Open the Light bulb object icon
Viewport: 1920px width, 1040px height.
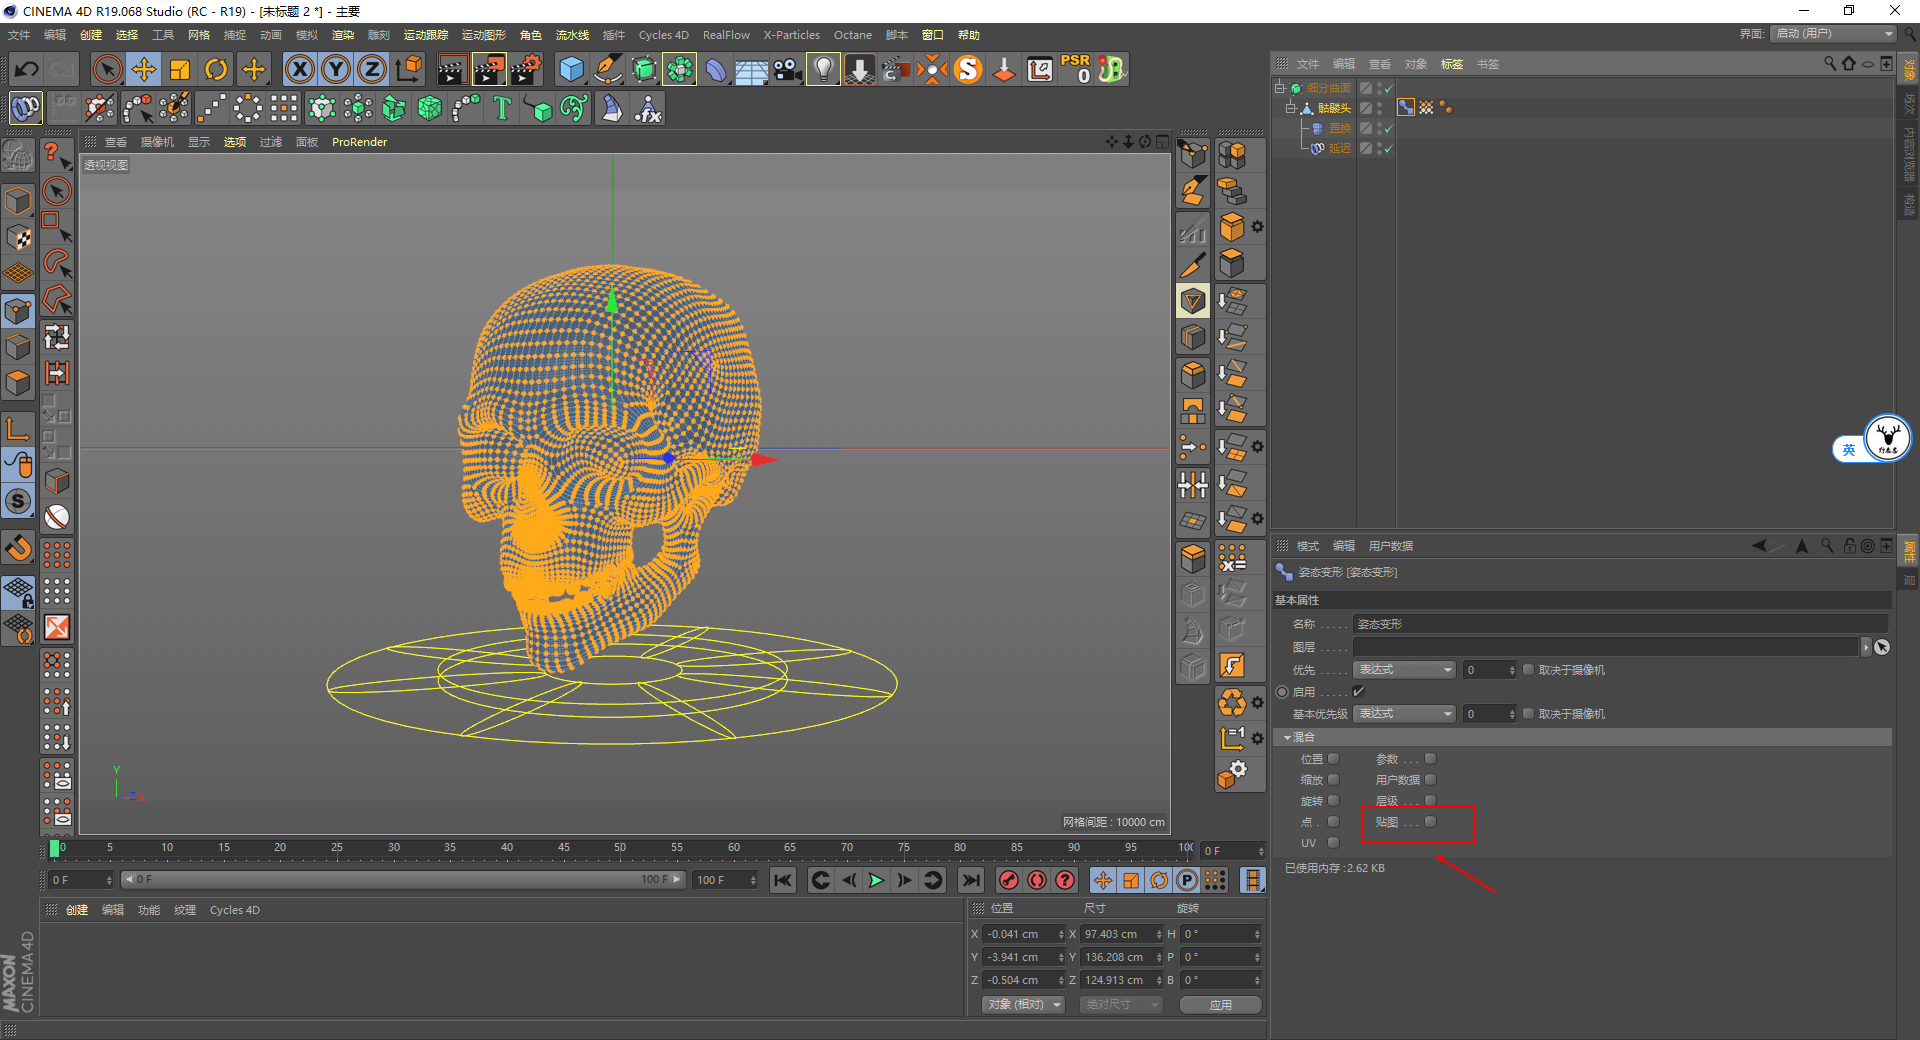[823, 69]
